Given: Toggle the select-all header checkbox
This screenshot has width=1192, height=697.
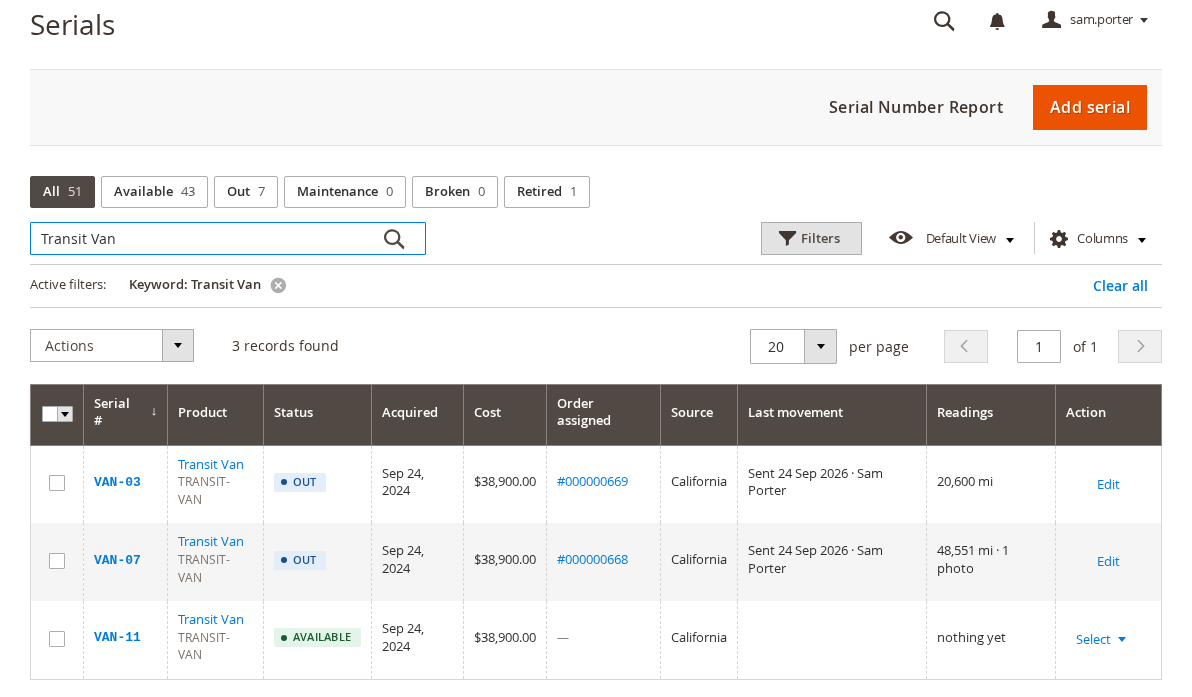Looking at the screenshot, I should [x=50, y=413].
